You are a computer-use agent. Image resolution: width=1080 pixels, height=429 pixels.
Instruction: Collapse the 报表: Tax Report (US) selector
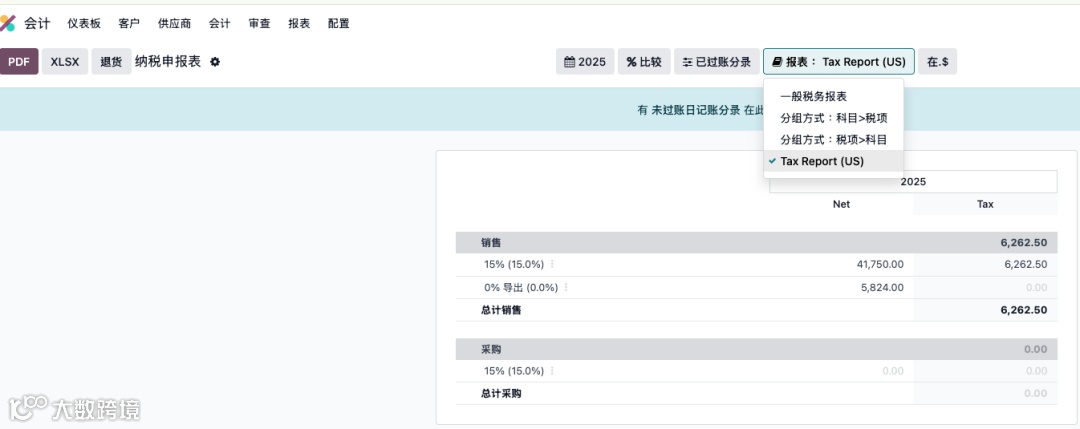pos(838,62)
